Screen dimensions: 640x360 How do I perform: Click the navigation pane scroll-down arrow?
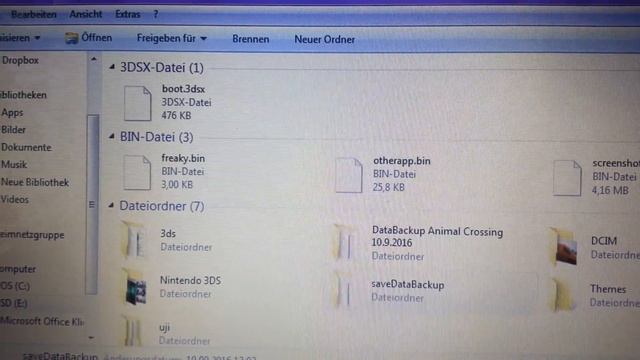click(x=91, y=338)
